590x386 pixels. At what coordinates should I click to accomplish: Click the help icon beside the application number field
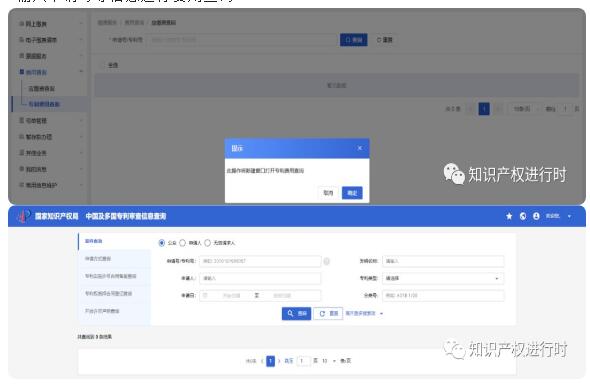click(x=327, y=261)
